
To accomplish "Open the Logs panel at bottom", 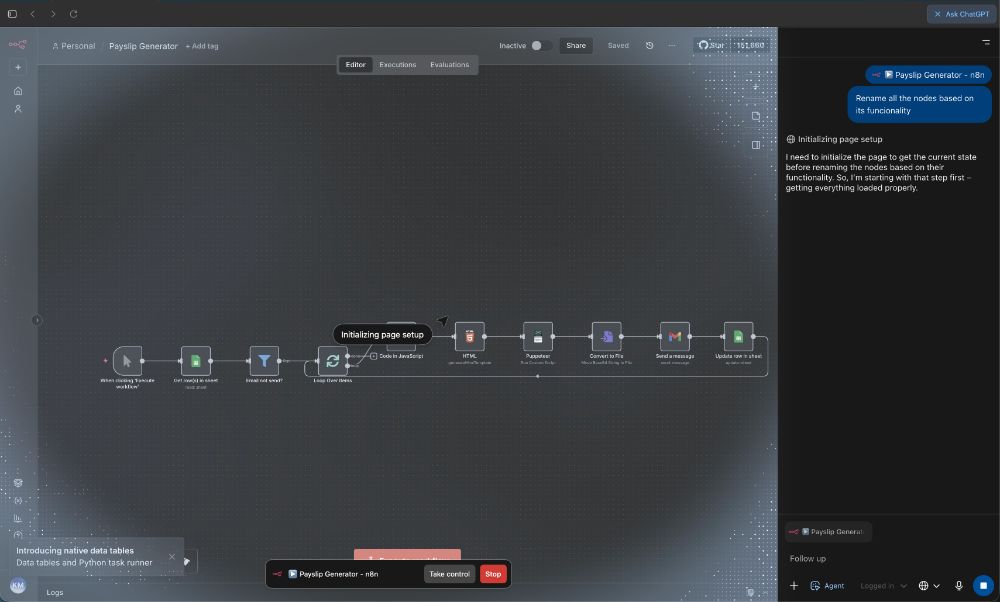I will click(x=55, y=592).
